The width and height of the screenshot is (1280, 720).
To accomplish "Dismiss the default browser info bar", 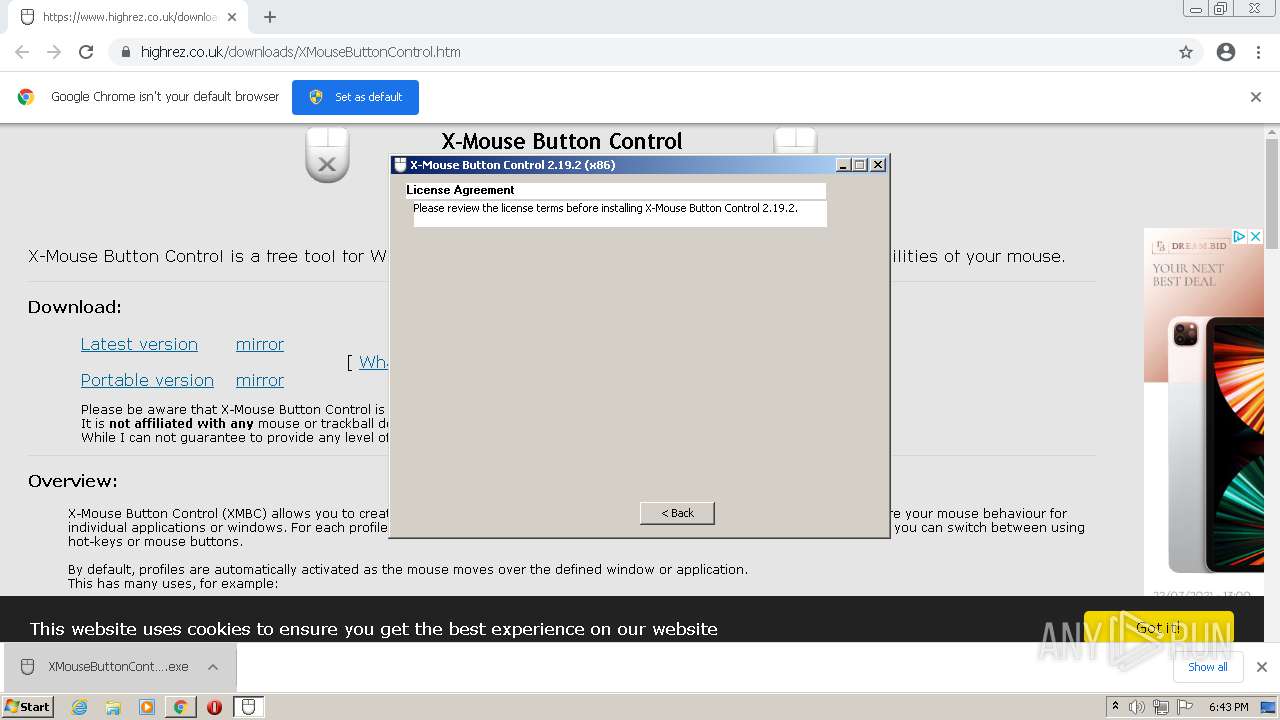I will tap(1256, 97).
